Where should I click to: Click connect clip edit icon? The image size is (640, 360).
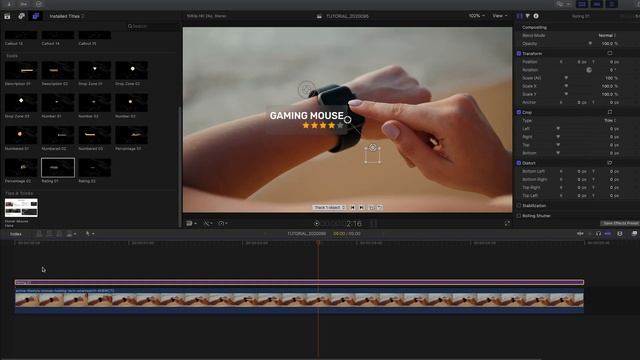pos(39,234)
